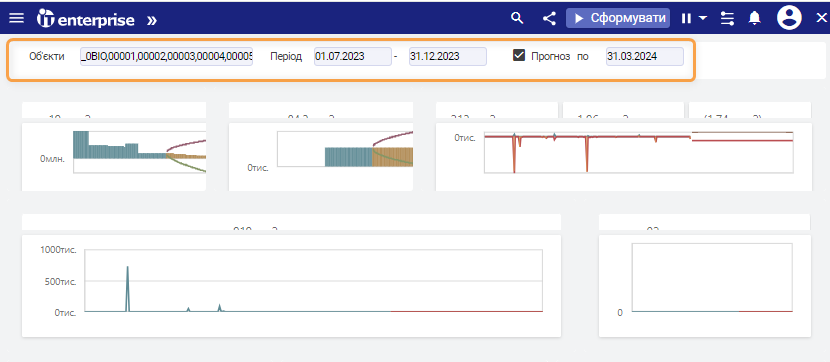
Task: Click the Період label
Action: (286, 57)
